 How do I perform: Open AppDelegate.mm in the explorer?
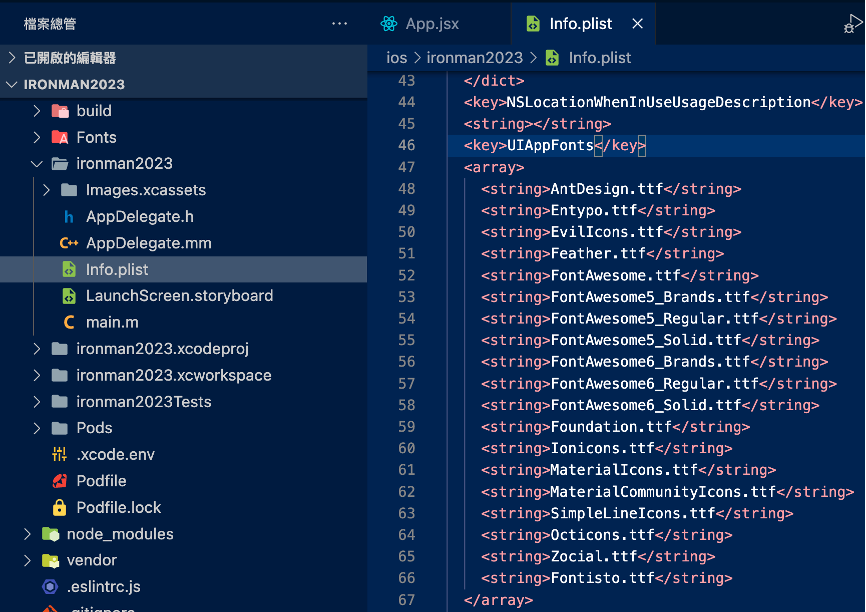(x=183, y=243)
